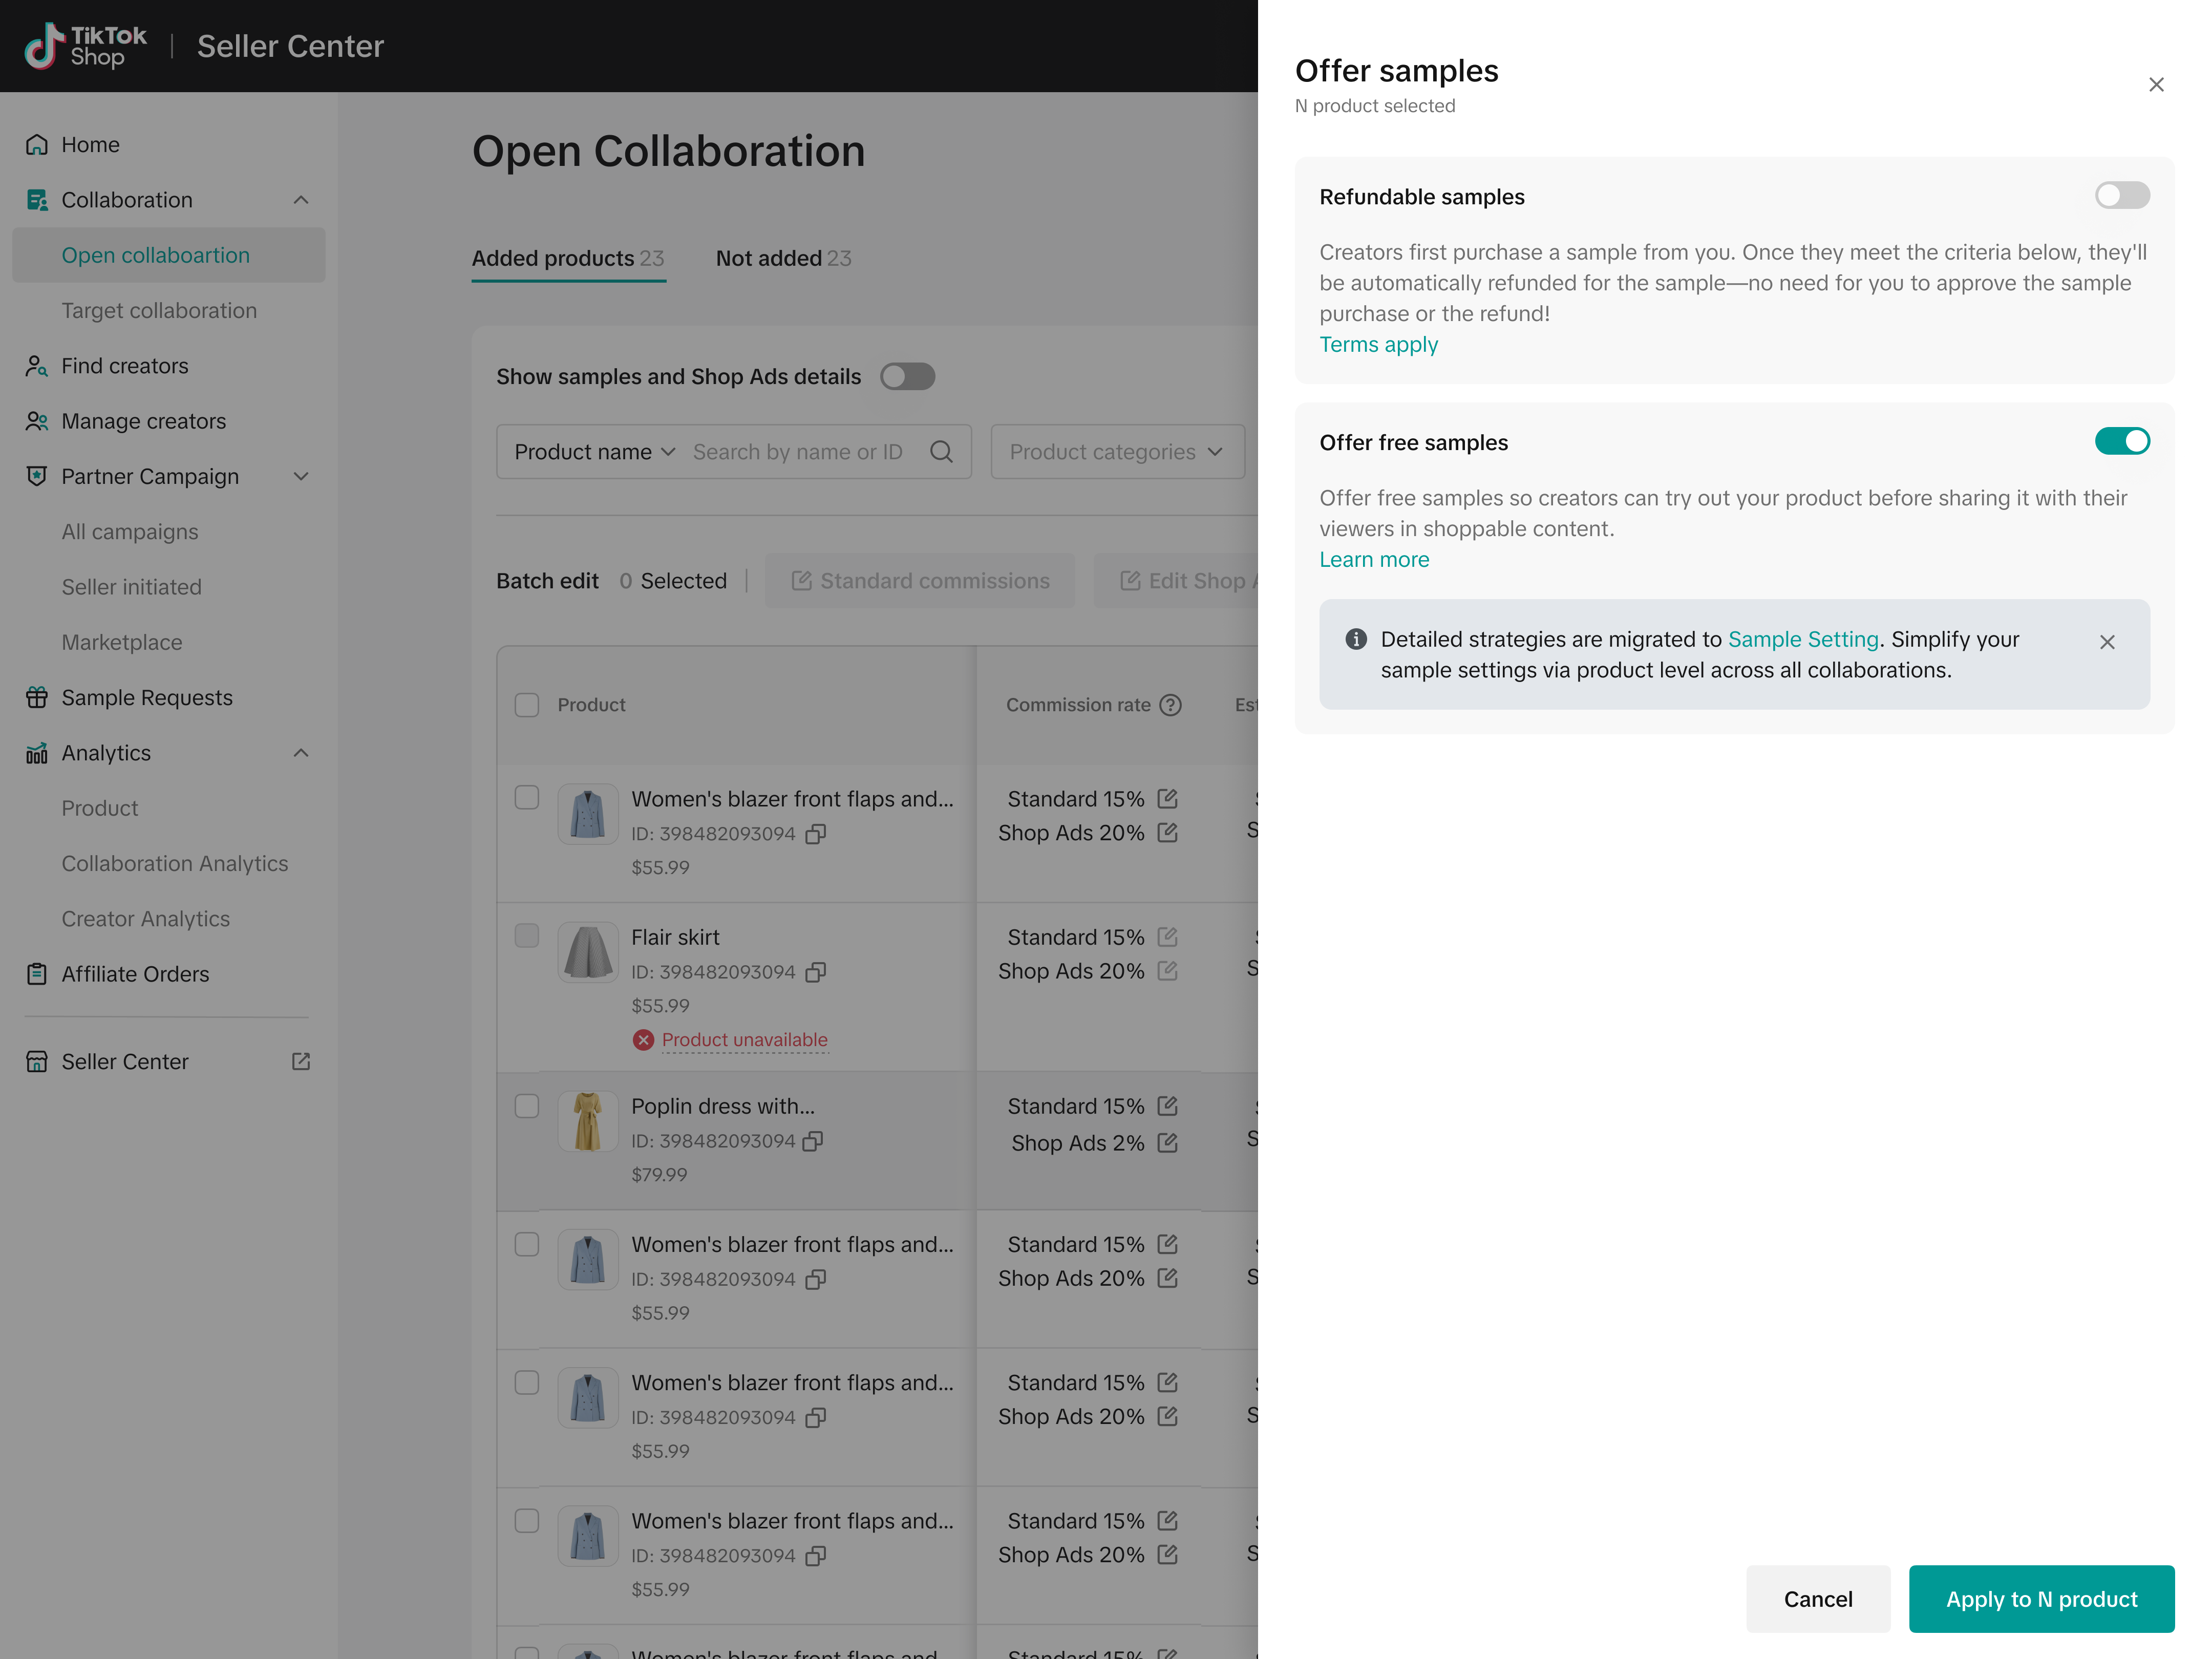Click the Seller Center storefront icon
The width and height of the screenshot is (2212, 1659).
click(37, 1061)
